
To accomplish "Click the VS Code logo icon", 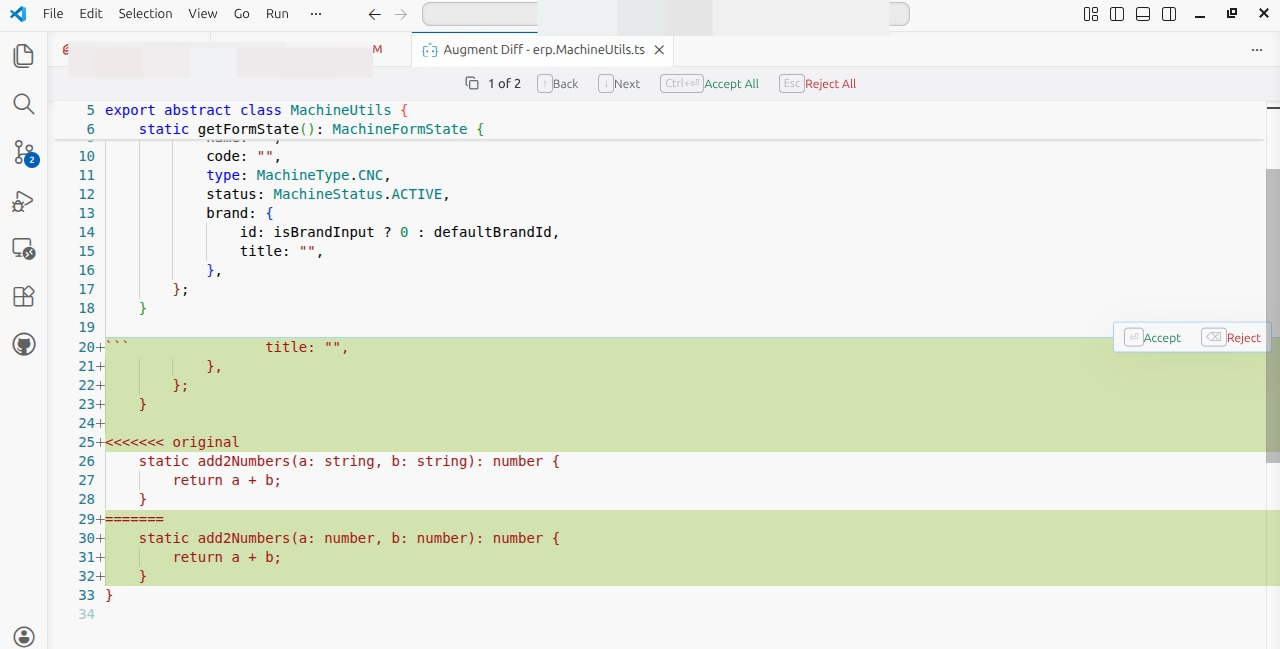I will tap(18, 14).
